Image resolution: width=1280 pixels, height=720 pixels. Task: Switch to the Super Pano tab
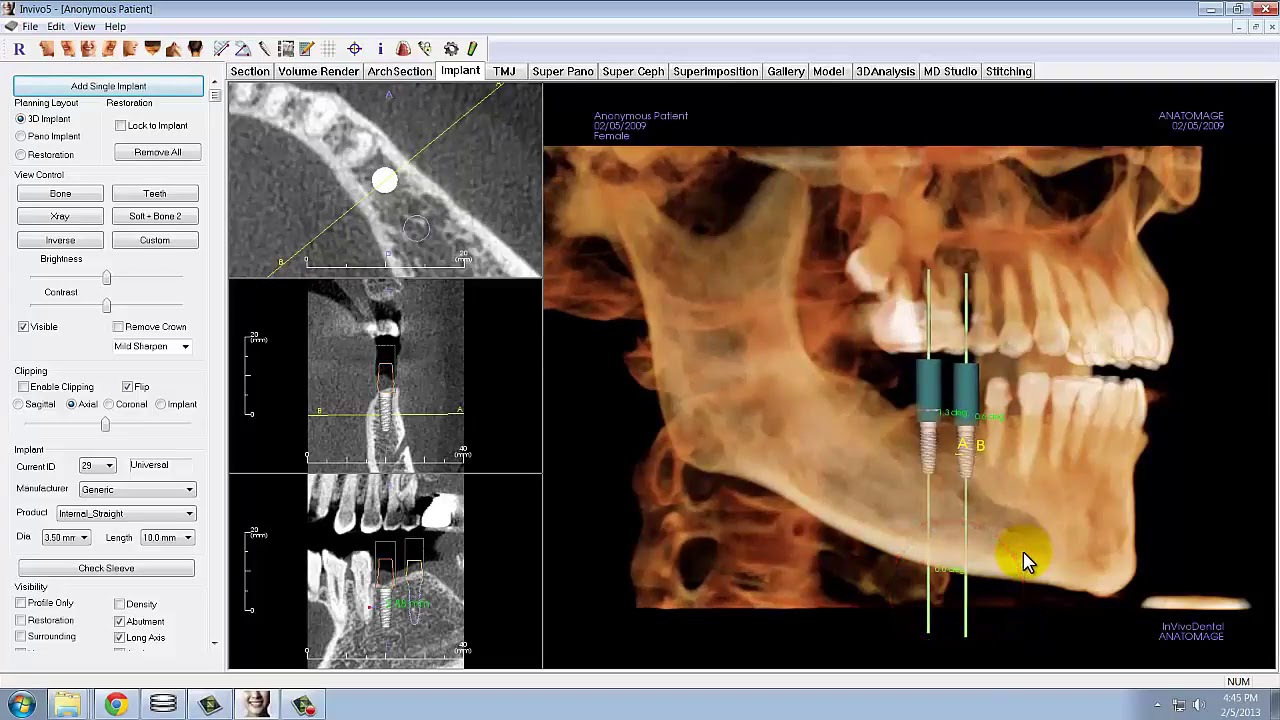pyautogui.click(x=563, y=71)
